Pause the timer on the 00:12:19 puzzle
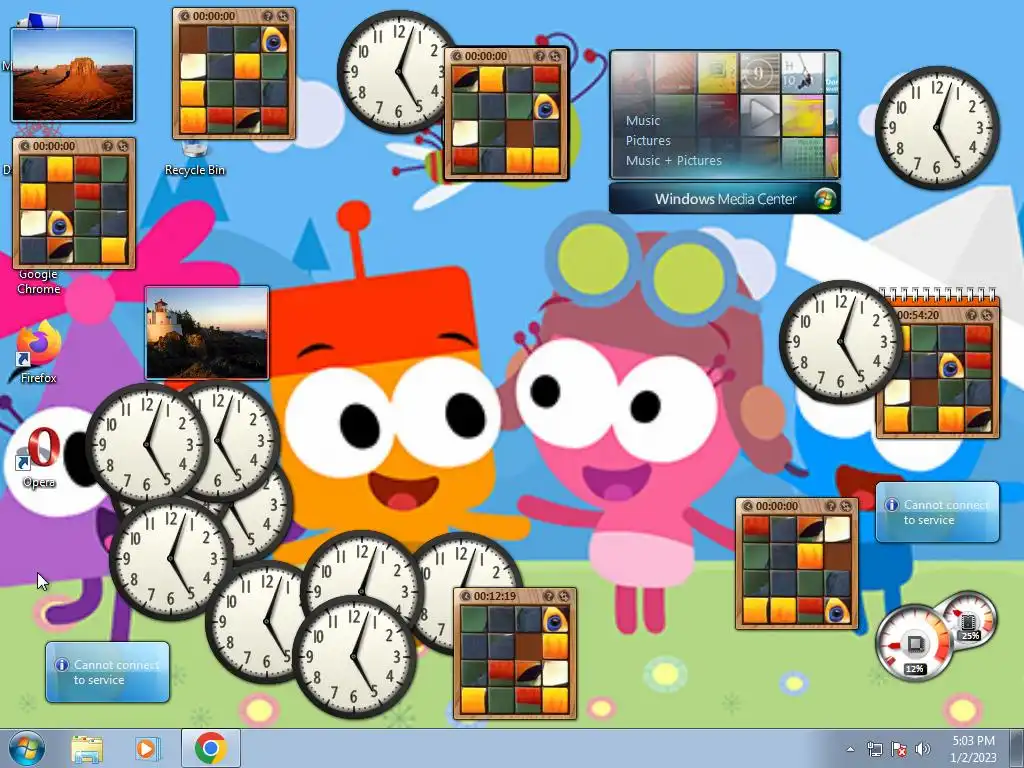This screenshot has height=768, width=1024. point(466,596)
